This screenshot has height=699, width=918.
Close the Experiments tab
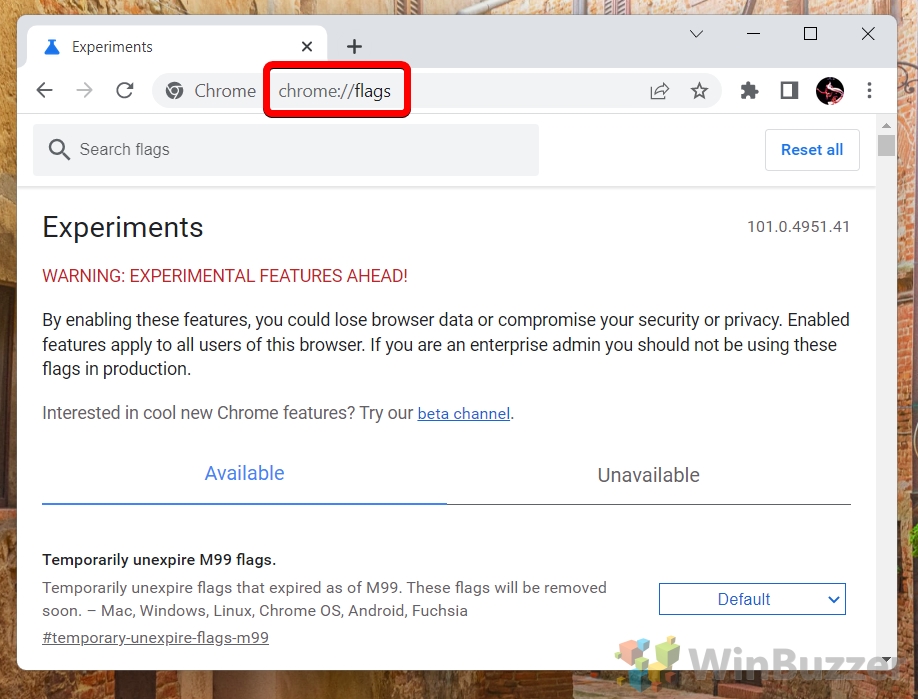coord(307,46)
